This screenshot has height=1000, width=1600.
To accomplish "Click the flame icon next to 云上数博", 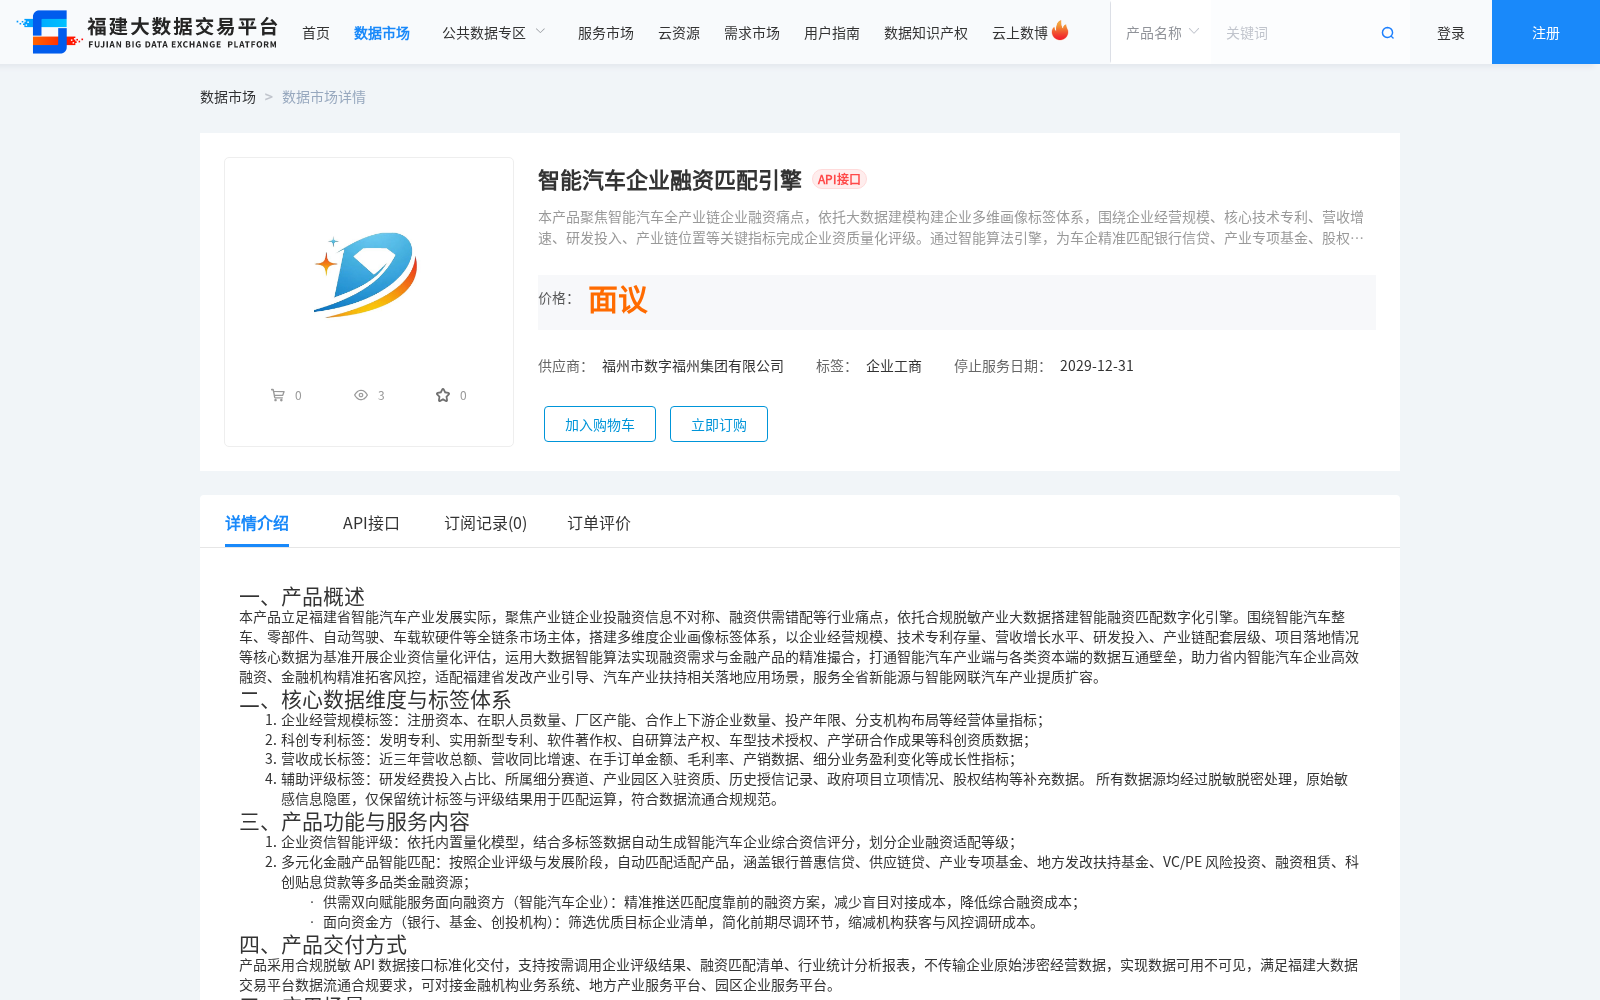I will (1061, 31).
